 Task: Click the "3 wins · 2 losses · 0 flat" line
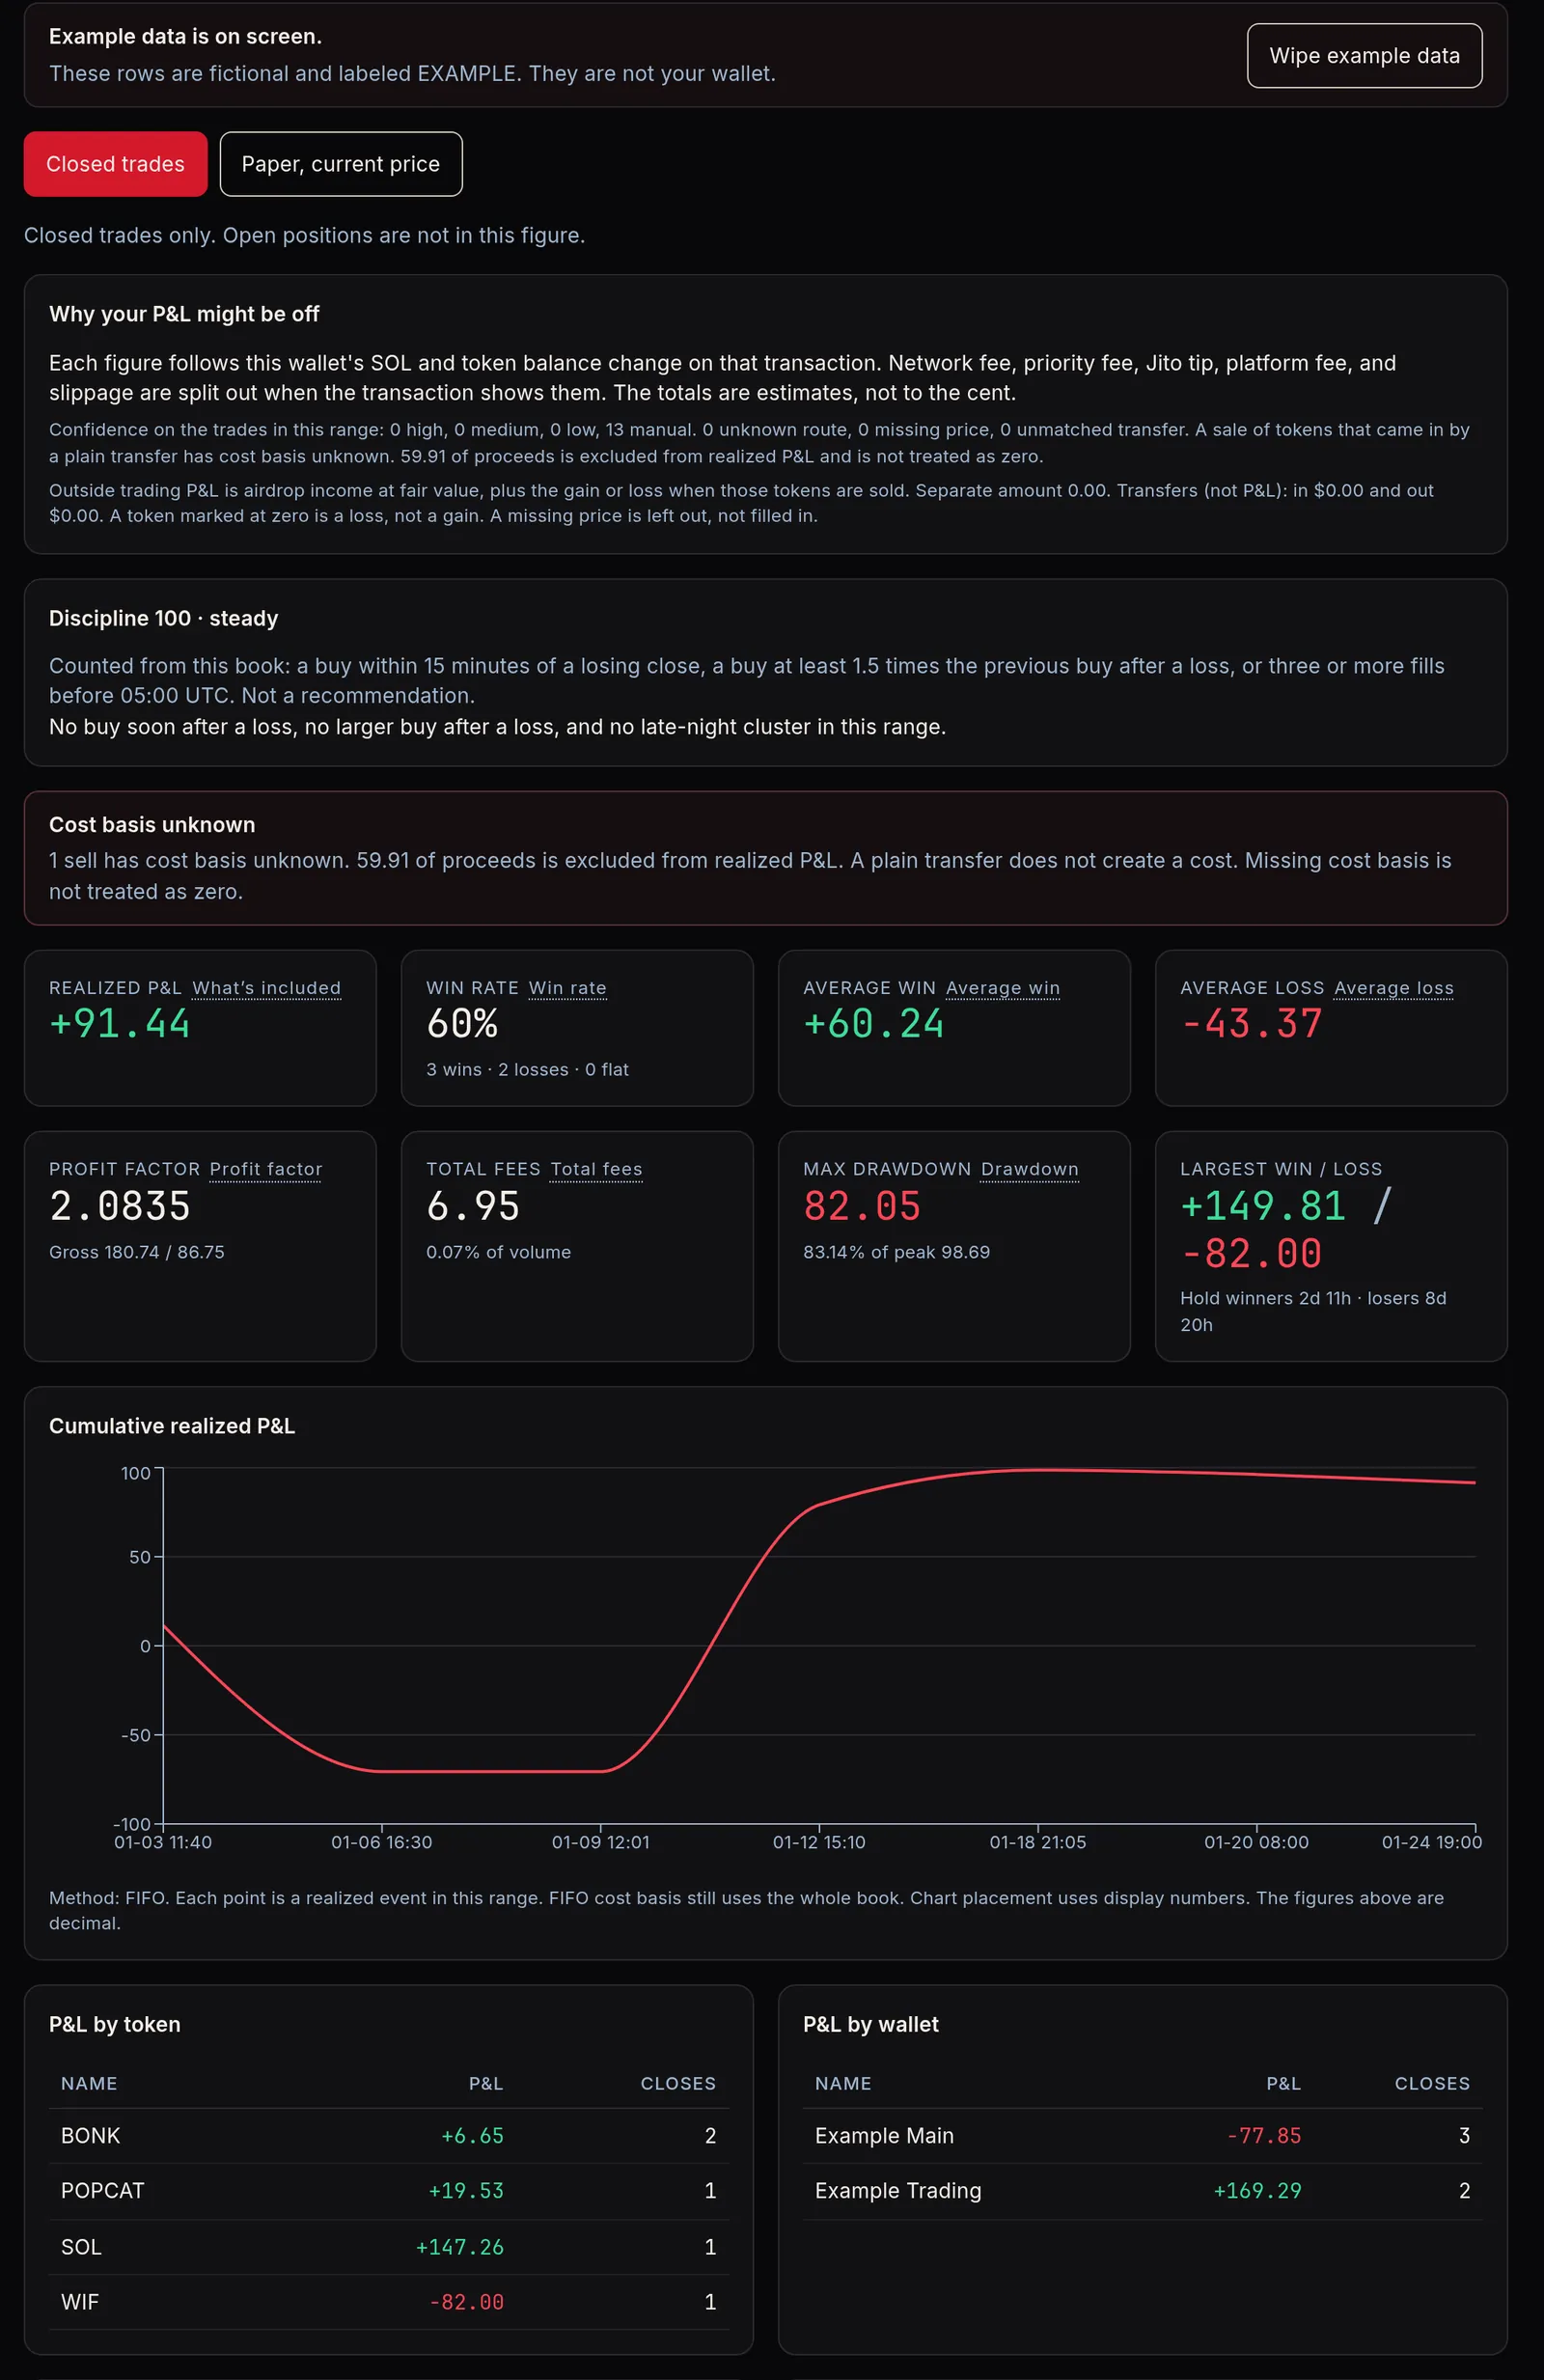[527, 1069]
